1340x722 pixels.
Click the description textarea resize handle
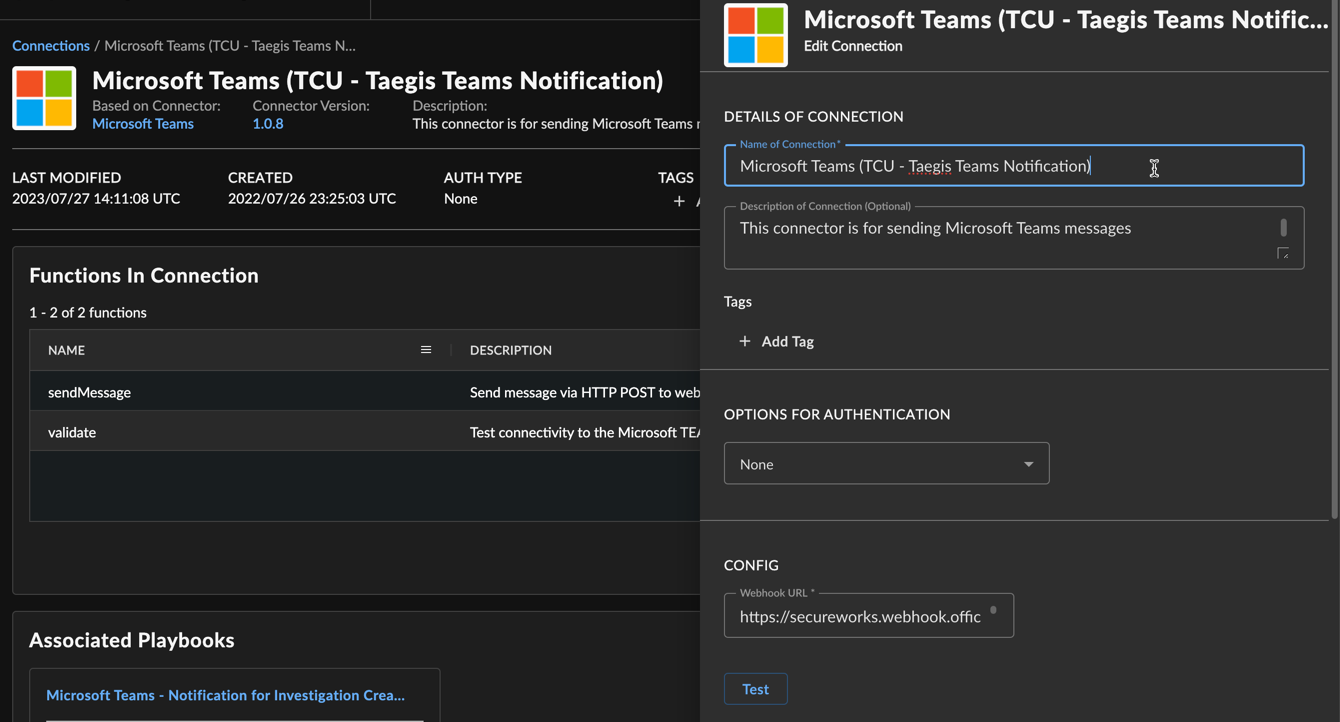tap(1283, 254)
